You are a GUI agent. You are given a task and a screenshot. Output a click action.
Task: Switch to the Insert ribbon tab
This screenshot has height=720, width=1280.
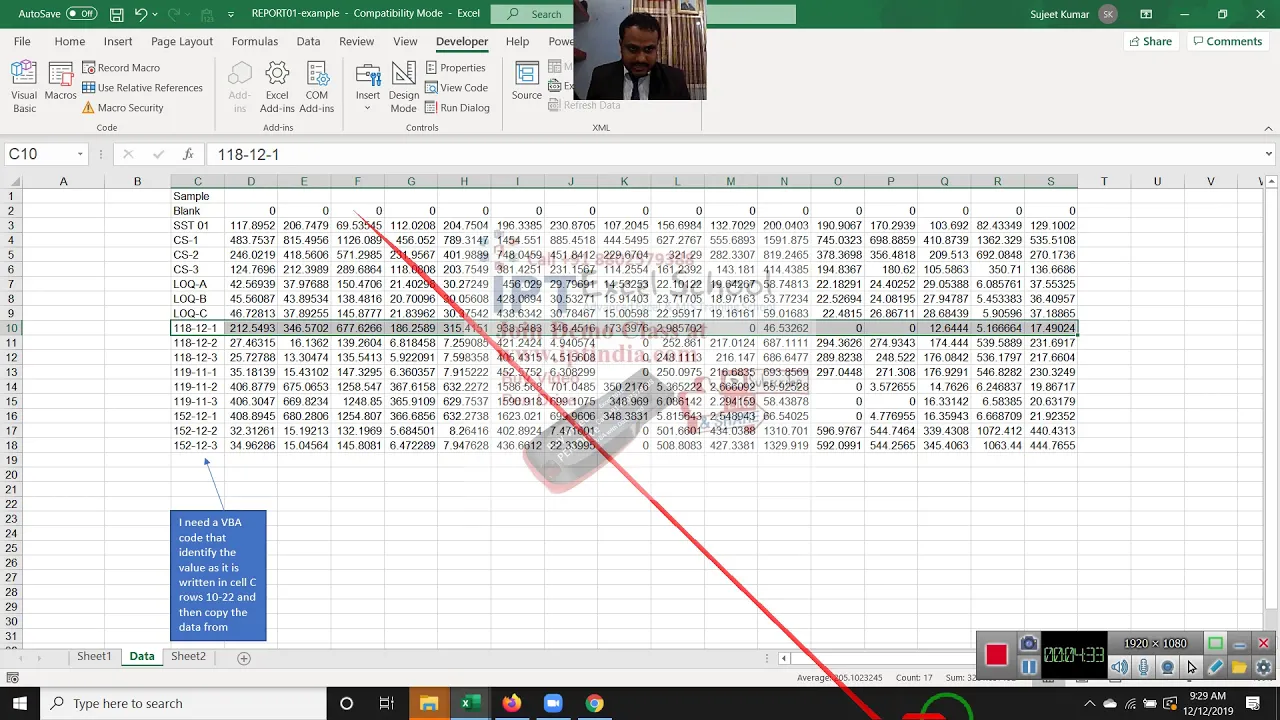tap(118, 41)
